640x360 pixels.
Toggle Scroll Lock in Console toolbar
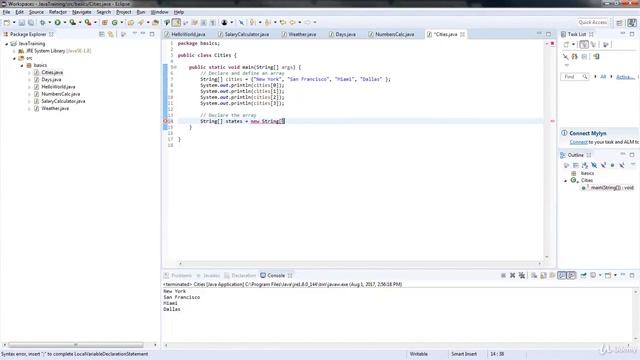[543, 276]
